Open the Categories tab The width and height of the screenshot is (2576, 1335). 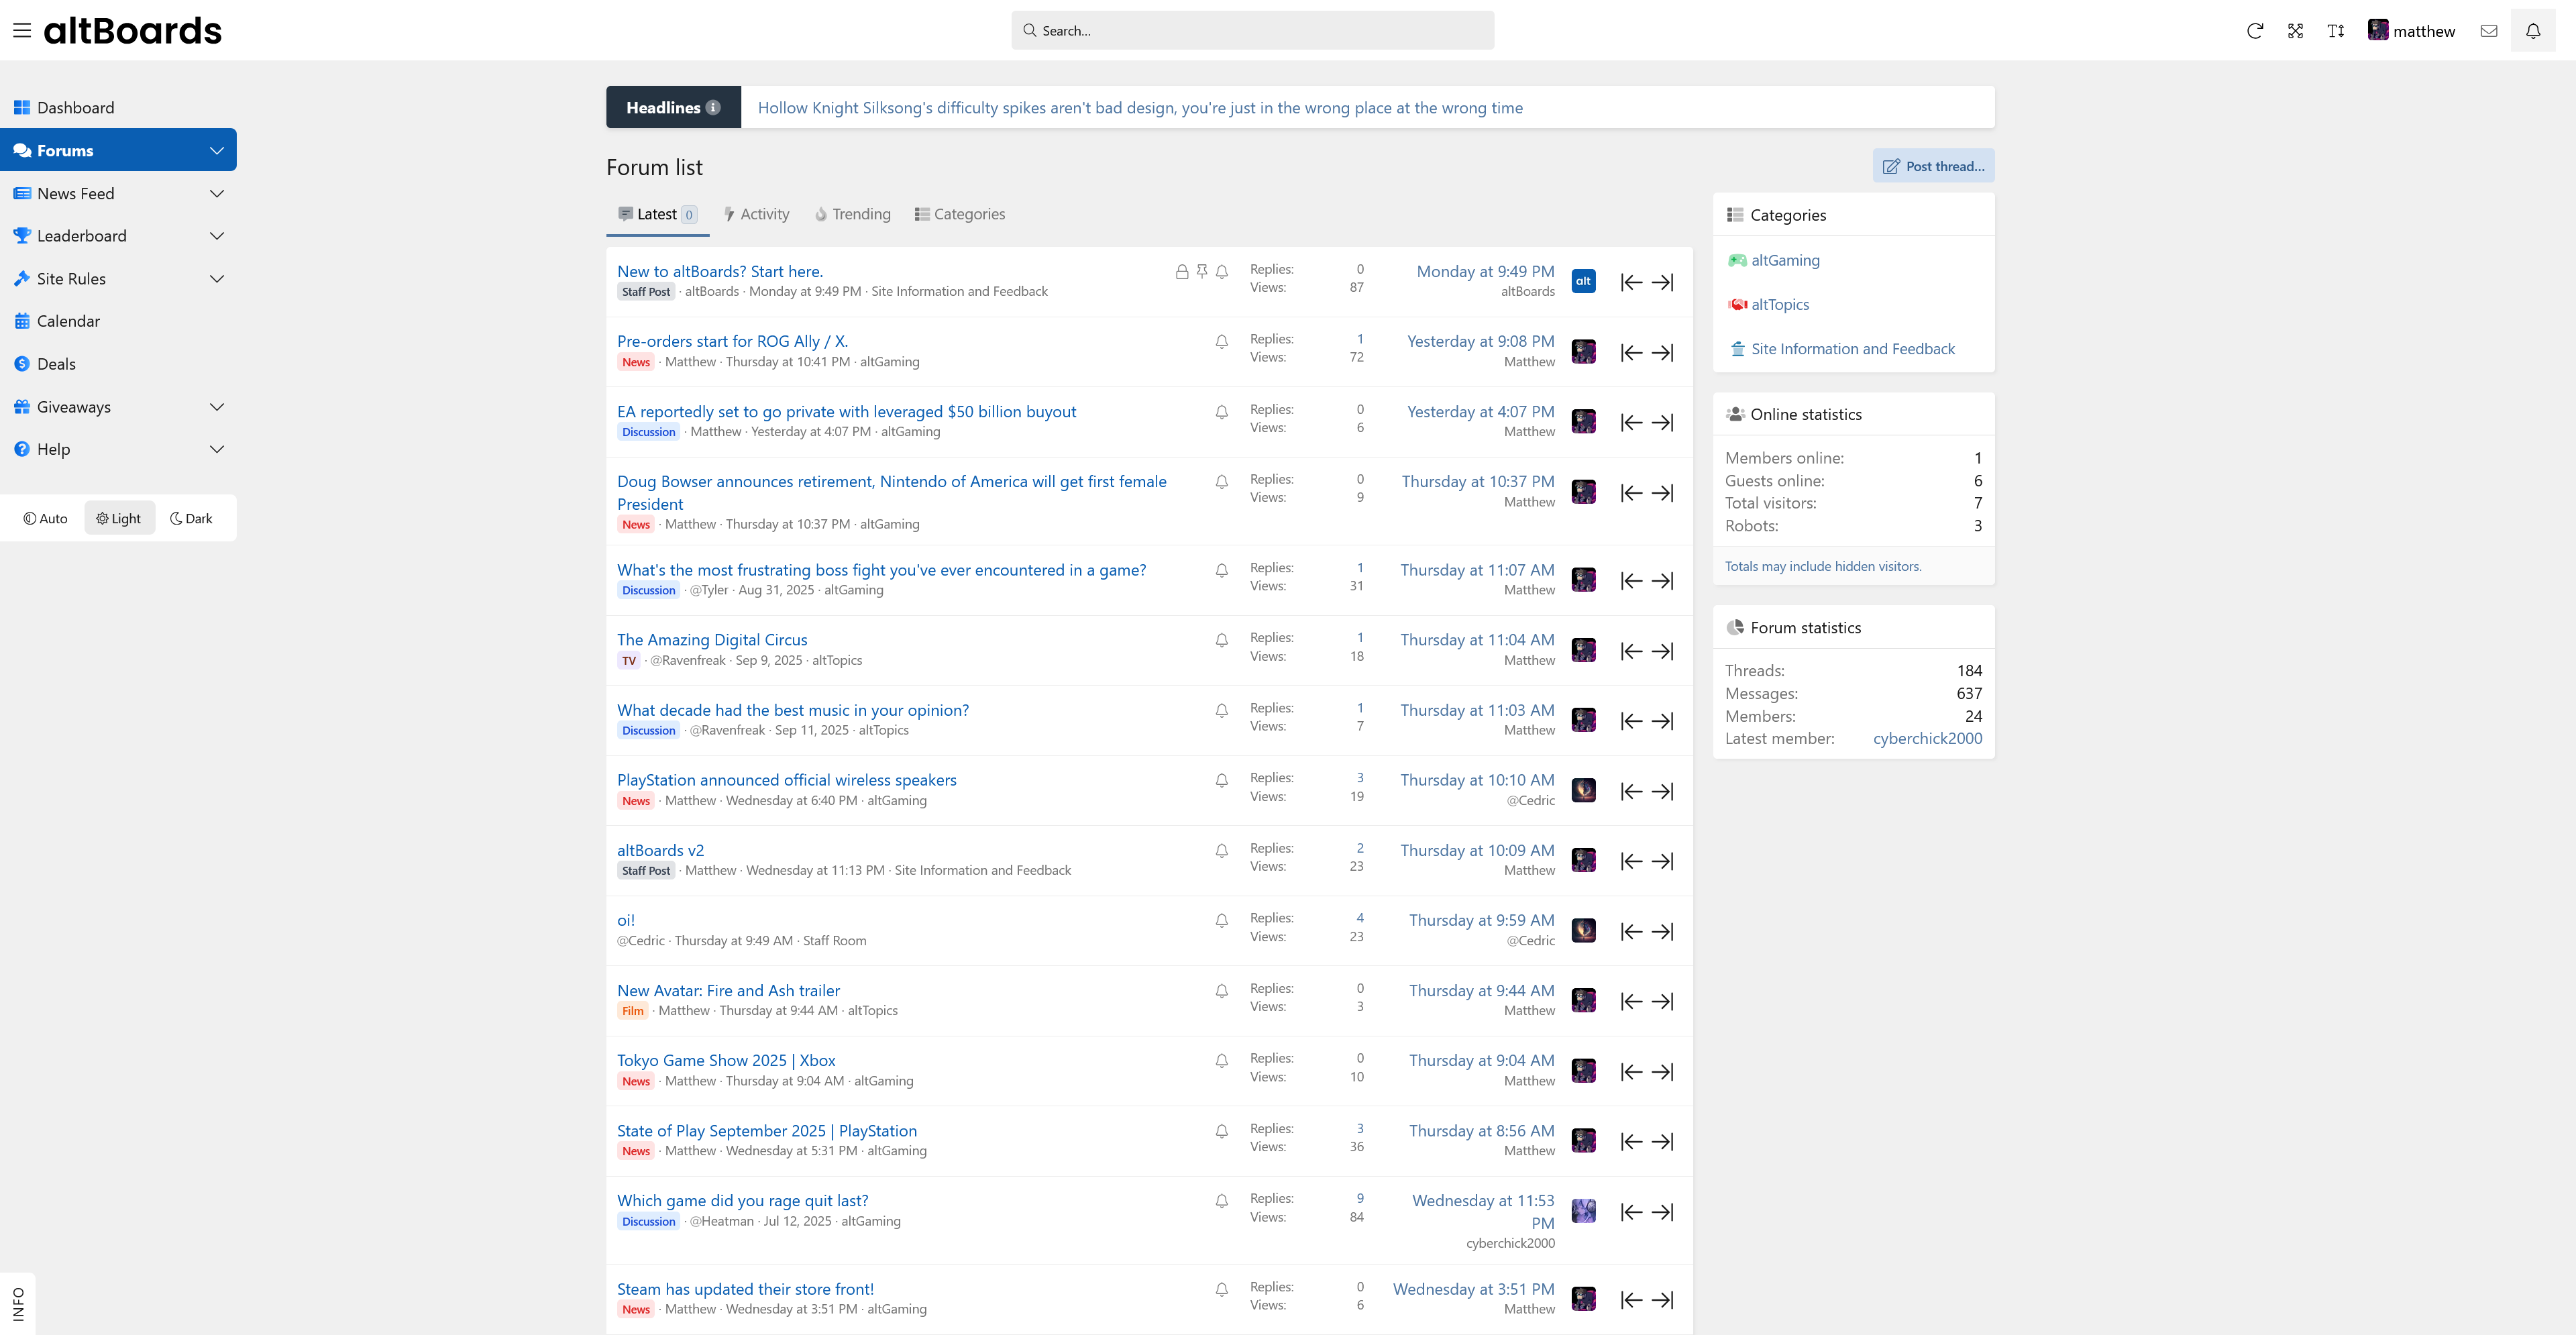[x=959, y=214]
